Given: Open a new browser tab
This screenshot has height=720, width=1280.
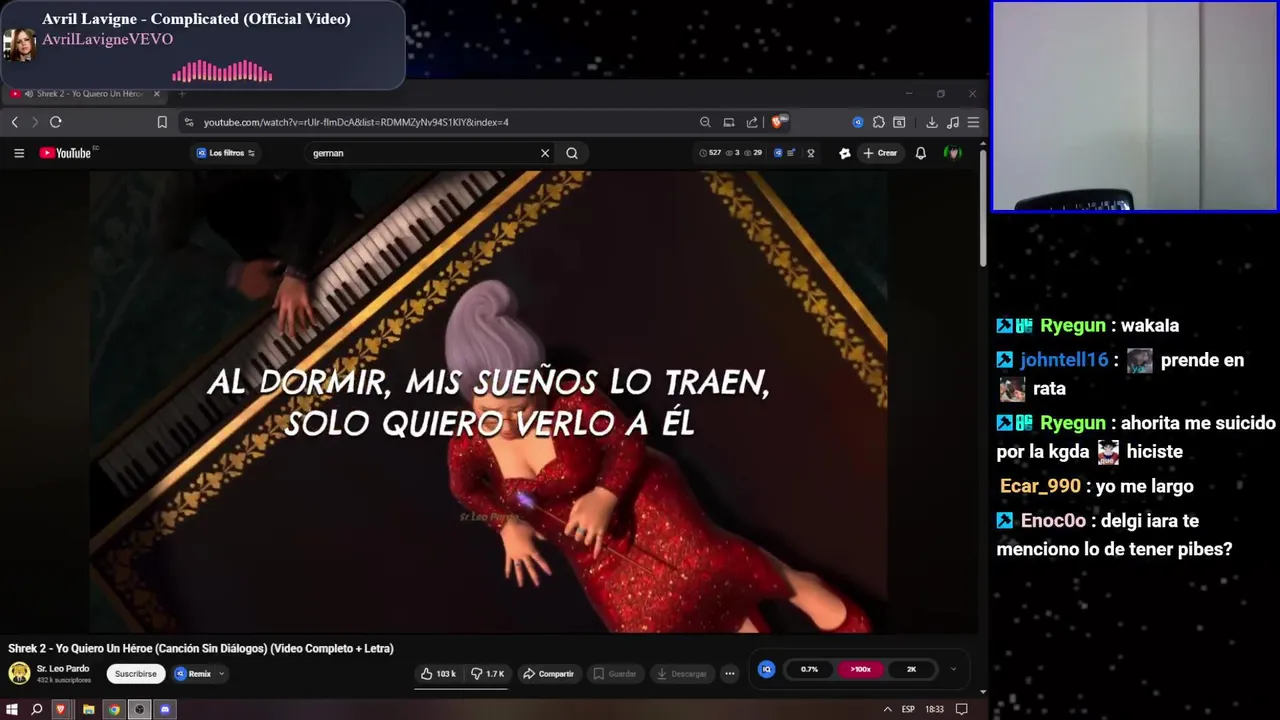Looking at the screenshot, I should click(182, 94).
